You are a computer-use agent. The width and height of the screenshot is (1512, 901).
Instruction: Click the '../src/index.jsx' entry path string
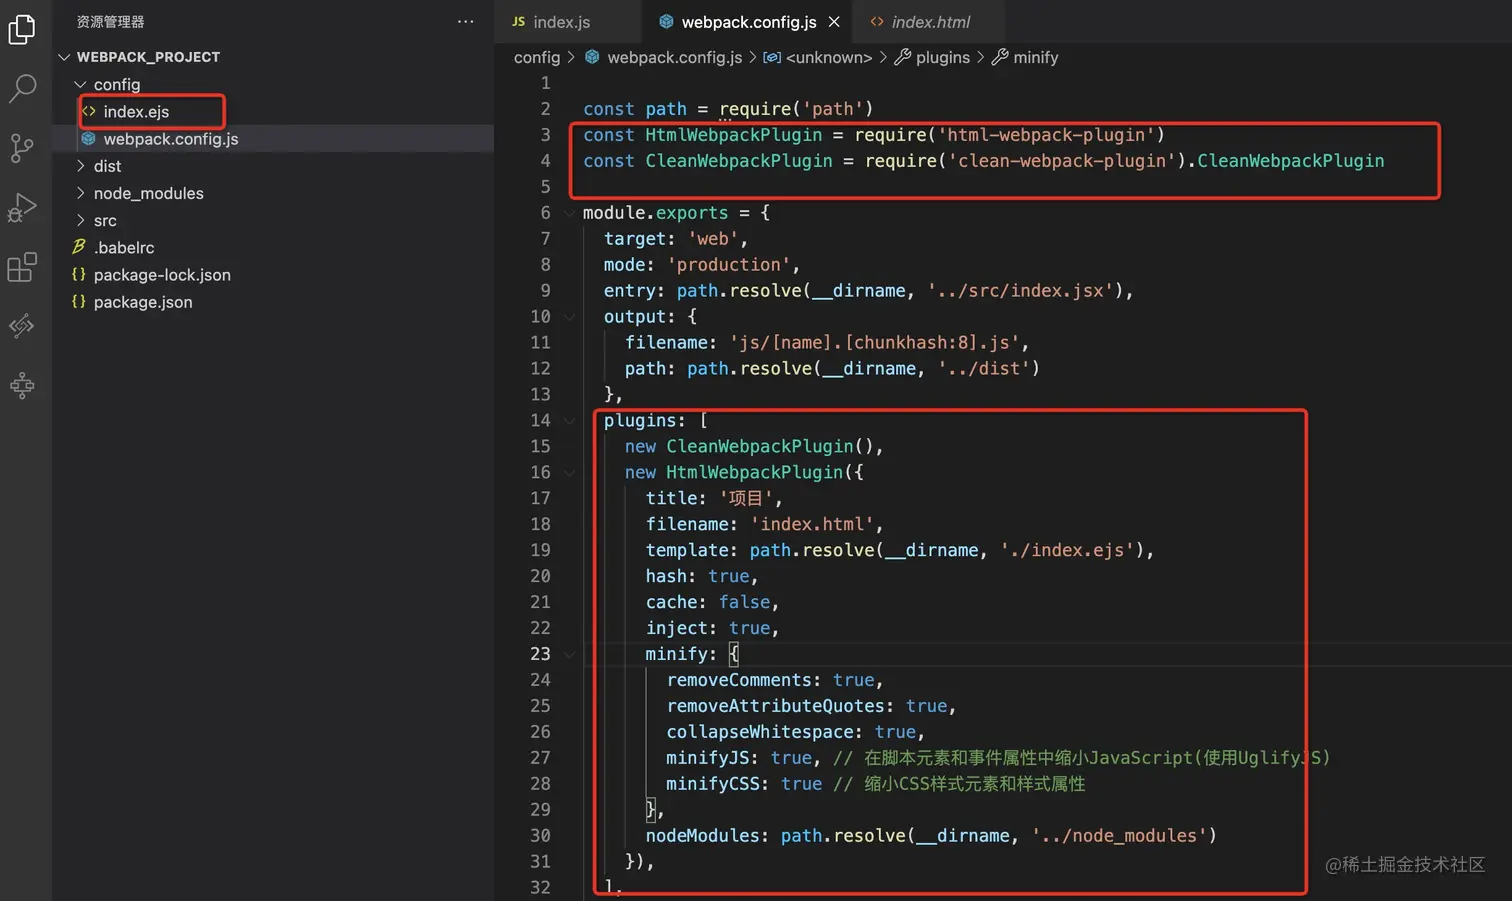(x=1020, y=291)
